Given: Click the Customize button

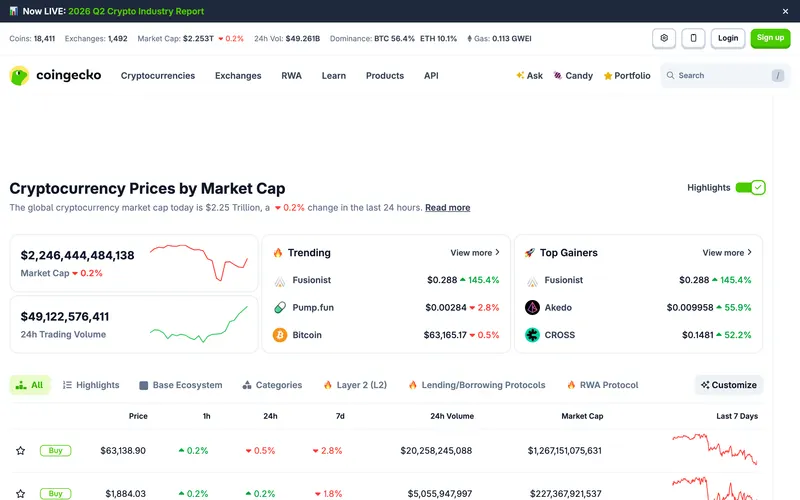Looking at the screenshot, I should [x=729, y=385].
